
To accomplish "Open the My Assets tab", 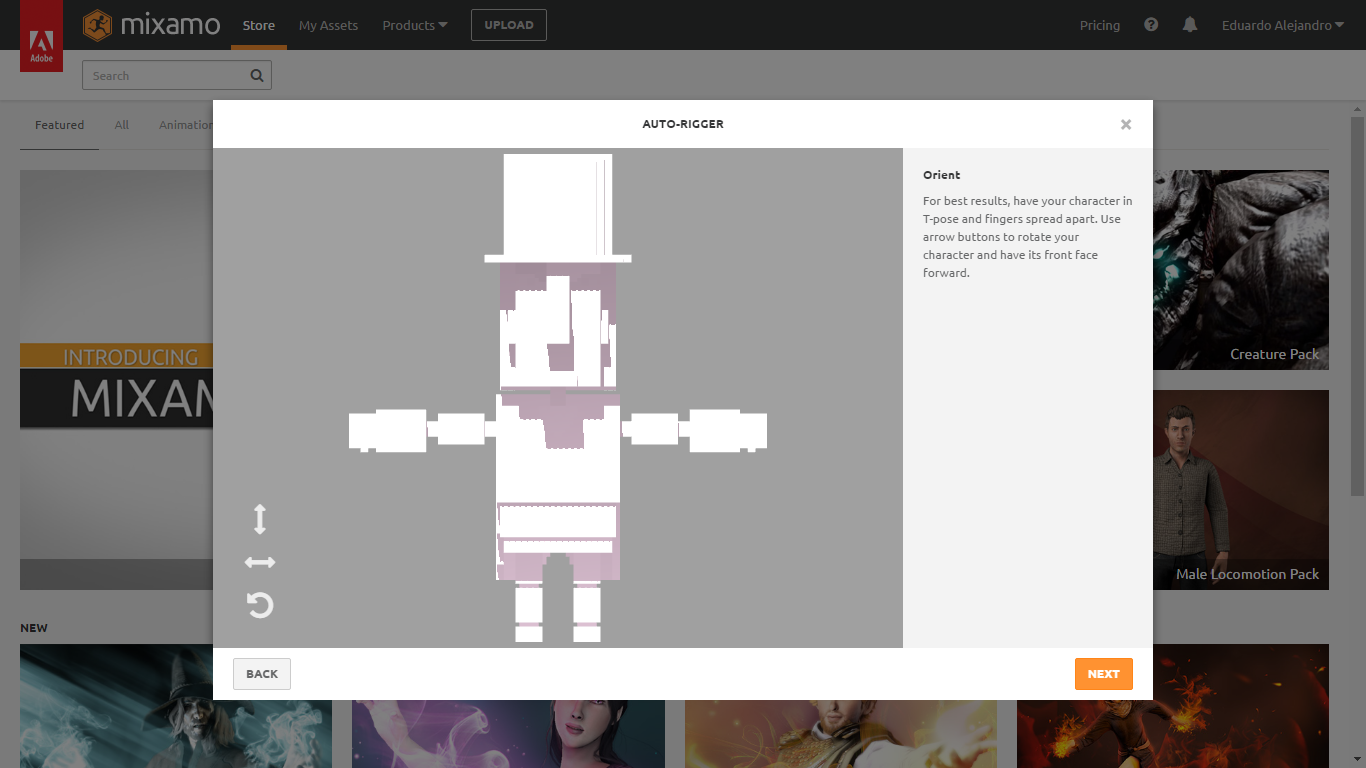I will point(328,25).
